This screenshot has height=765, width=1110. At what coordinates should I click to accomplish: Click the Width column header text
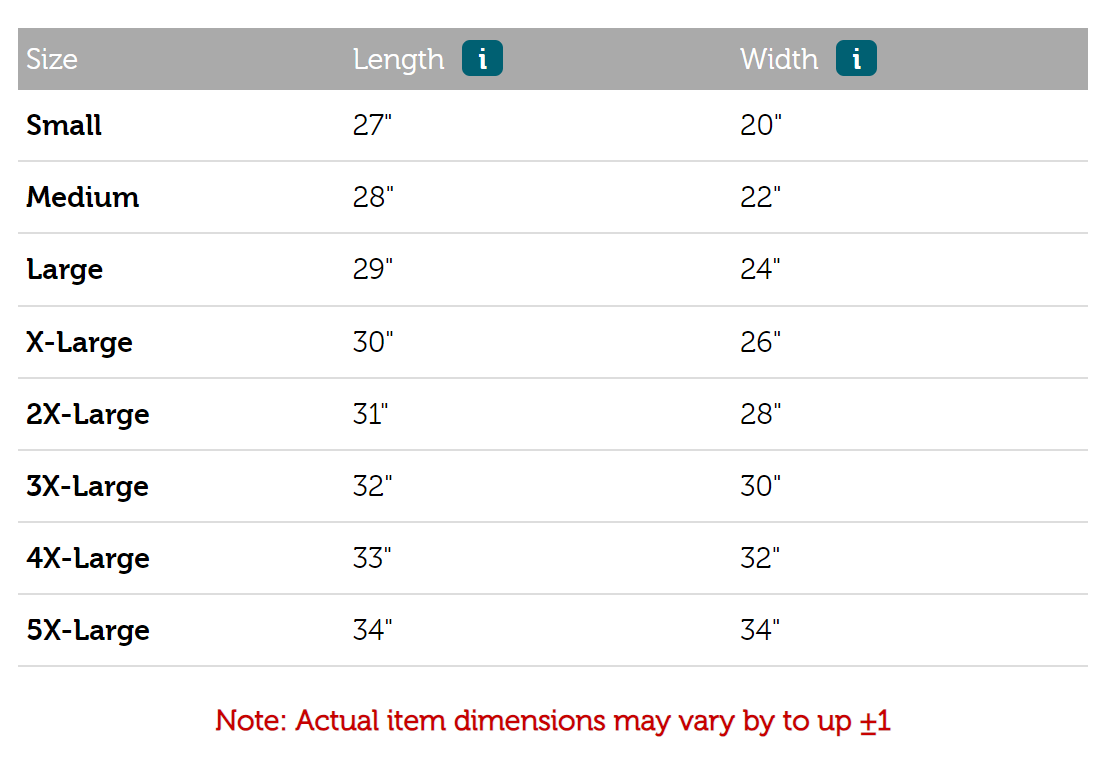[x=779, y=60]
